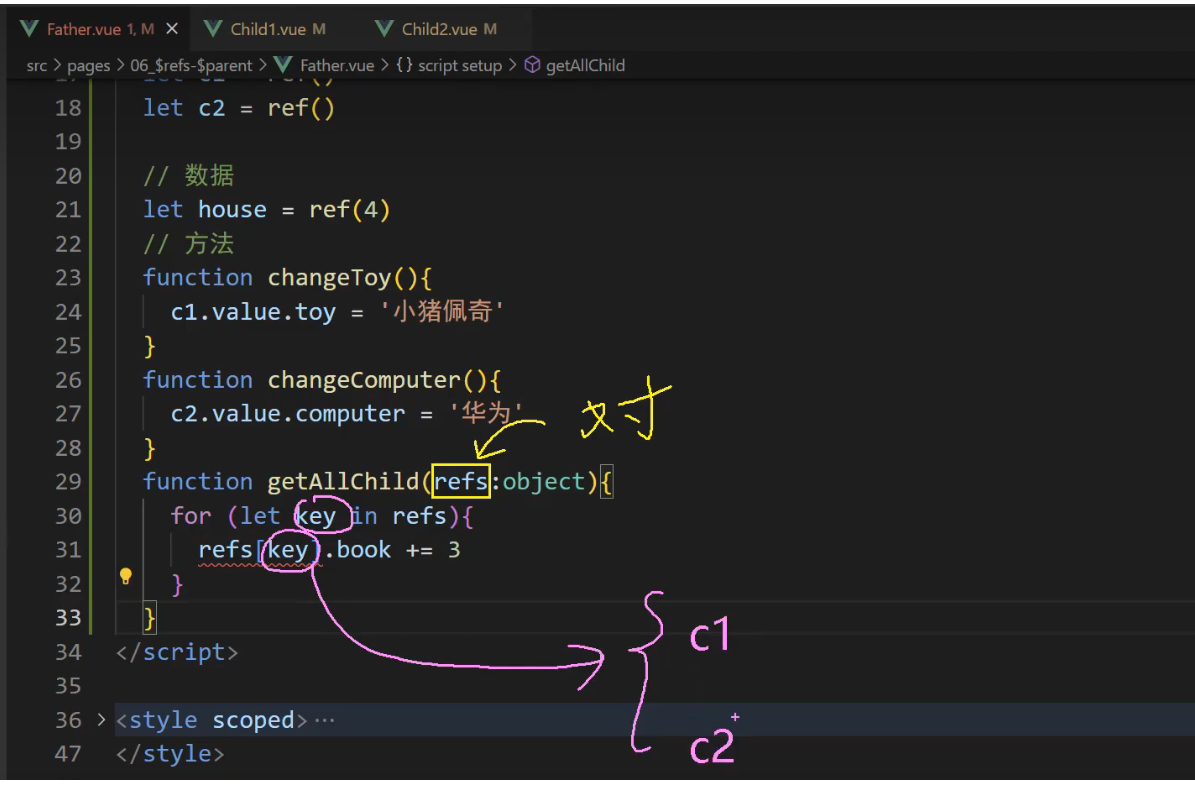The width and height of the screenshot is (1195, 785).
Task: Click the braces icon before script setup
Action: (x=404, y=66)
